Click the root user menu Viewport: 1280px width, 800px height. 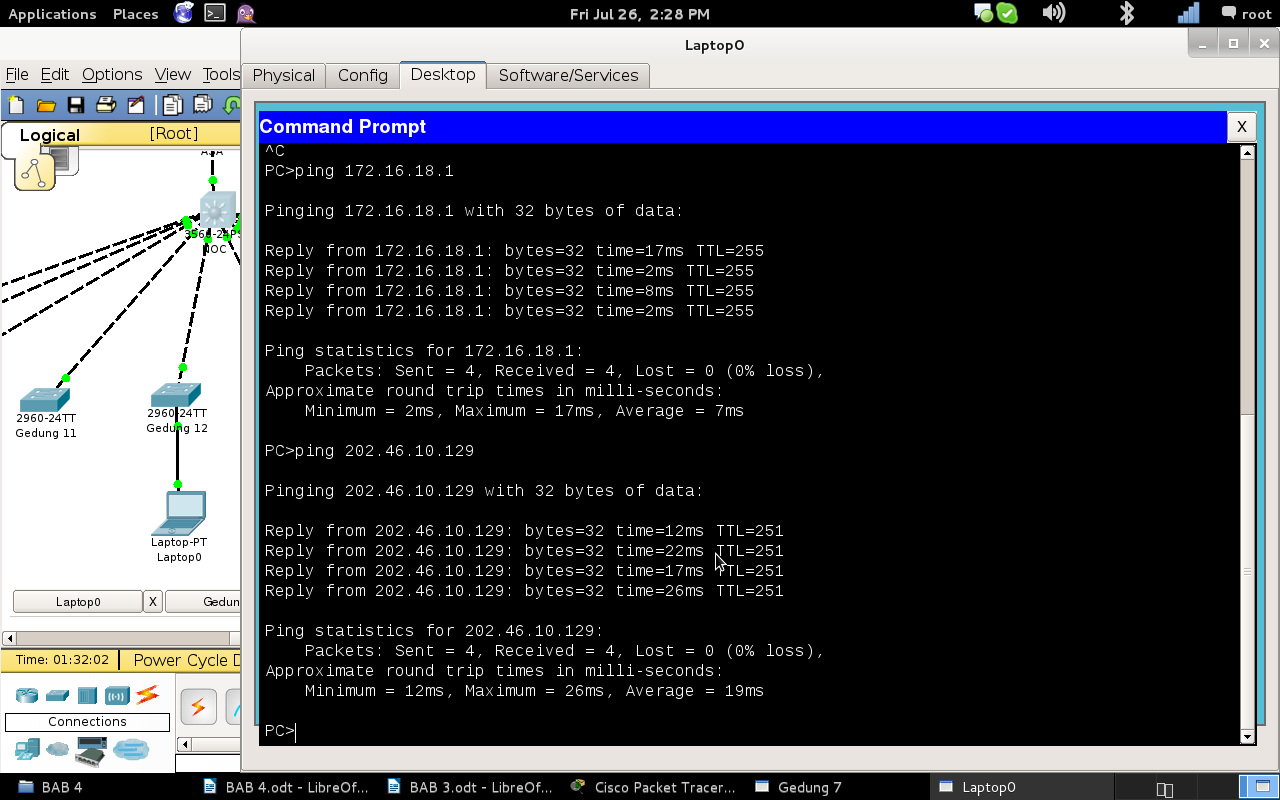pyautogui.click(x=1247, y=14)
